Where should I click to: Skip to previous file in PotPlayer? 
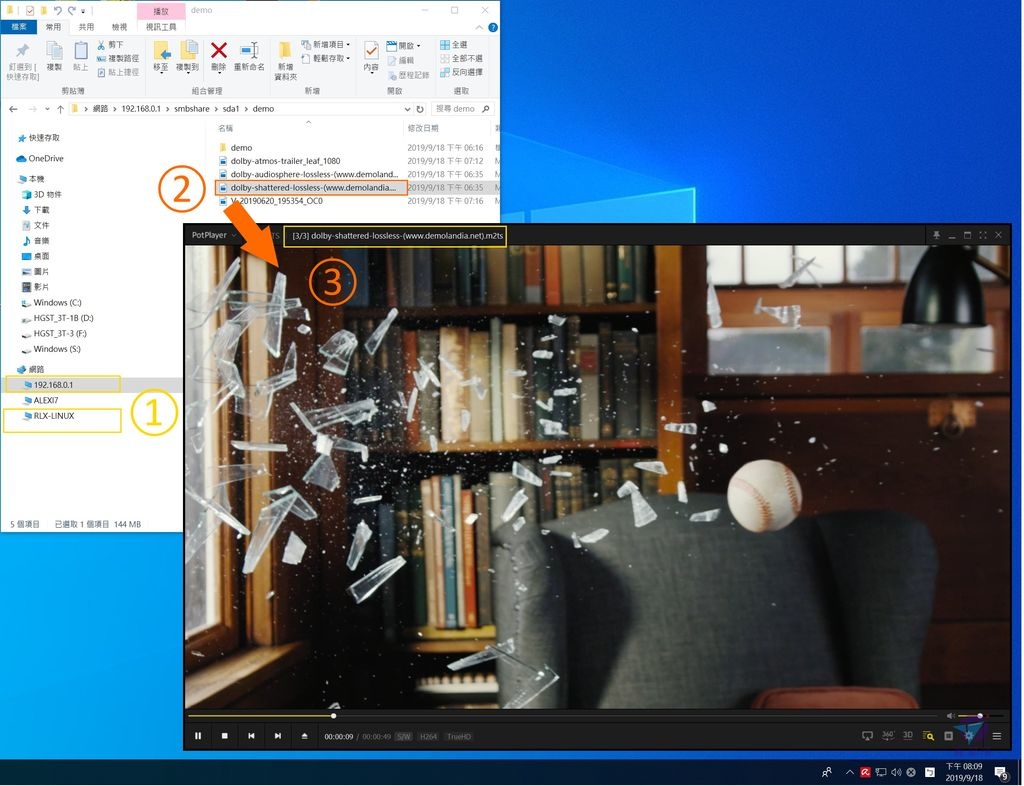pos(251,736)
